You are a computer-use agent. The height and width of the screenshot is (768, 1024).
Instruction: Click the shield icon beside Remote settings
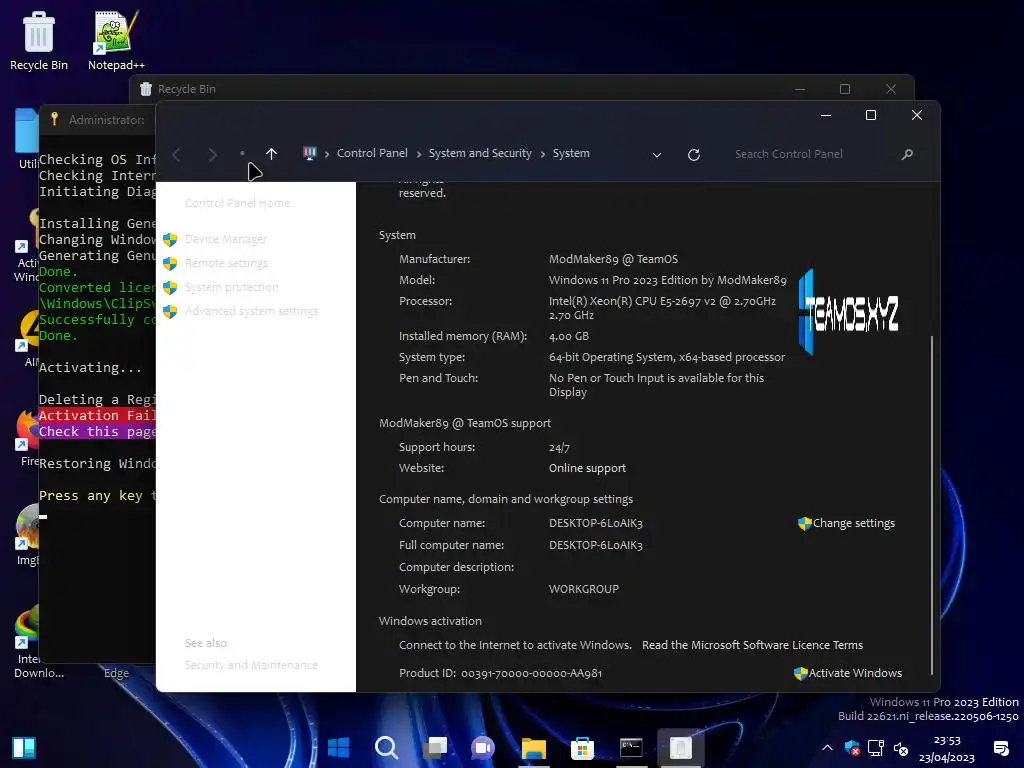tap(170, 264)
